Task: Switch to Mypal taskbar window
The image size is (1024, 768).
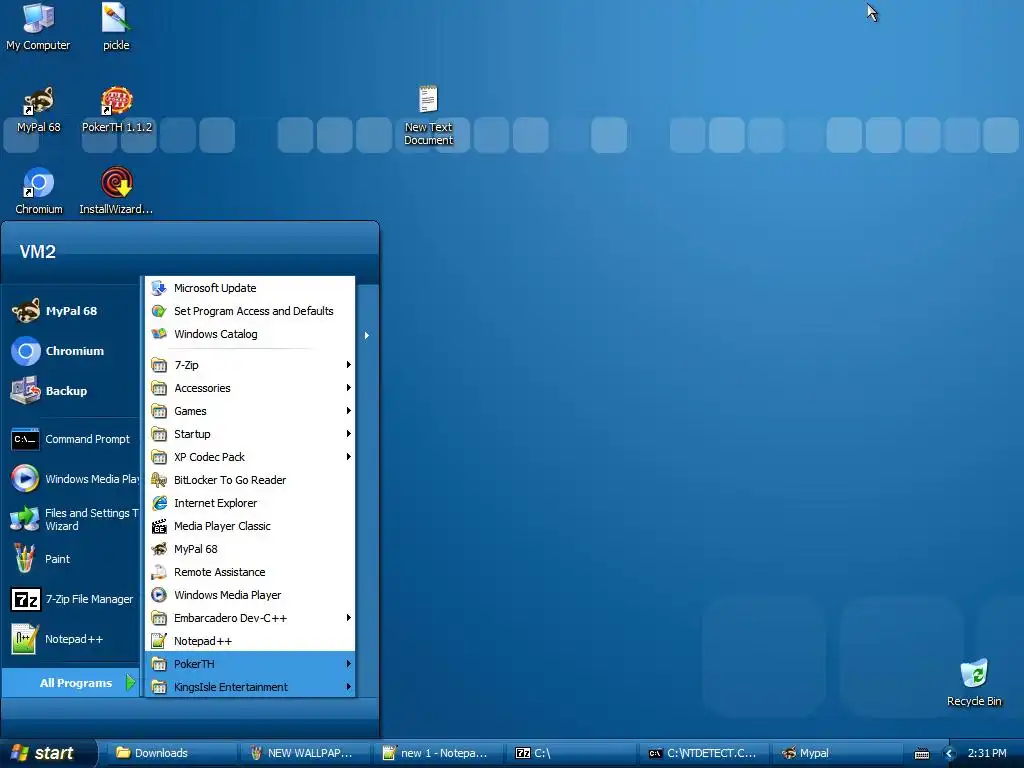Action: click(x=839, y=753)
